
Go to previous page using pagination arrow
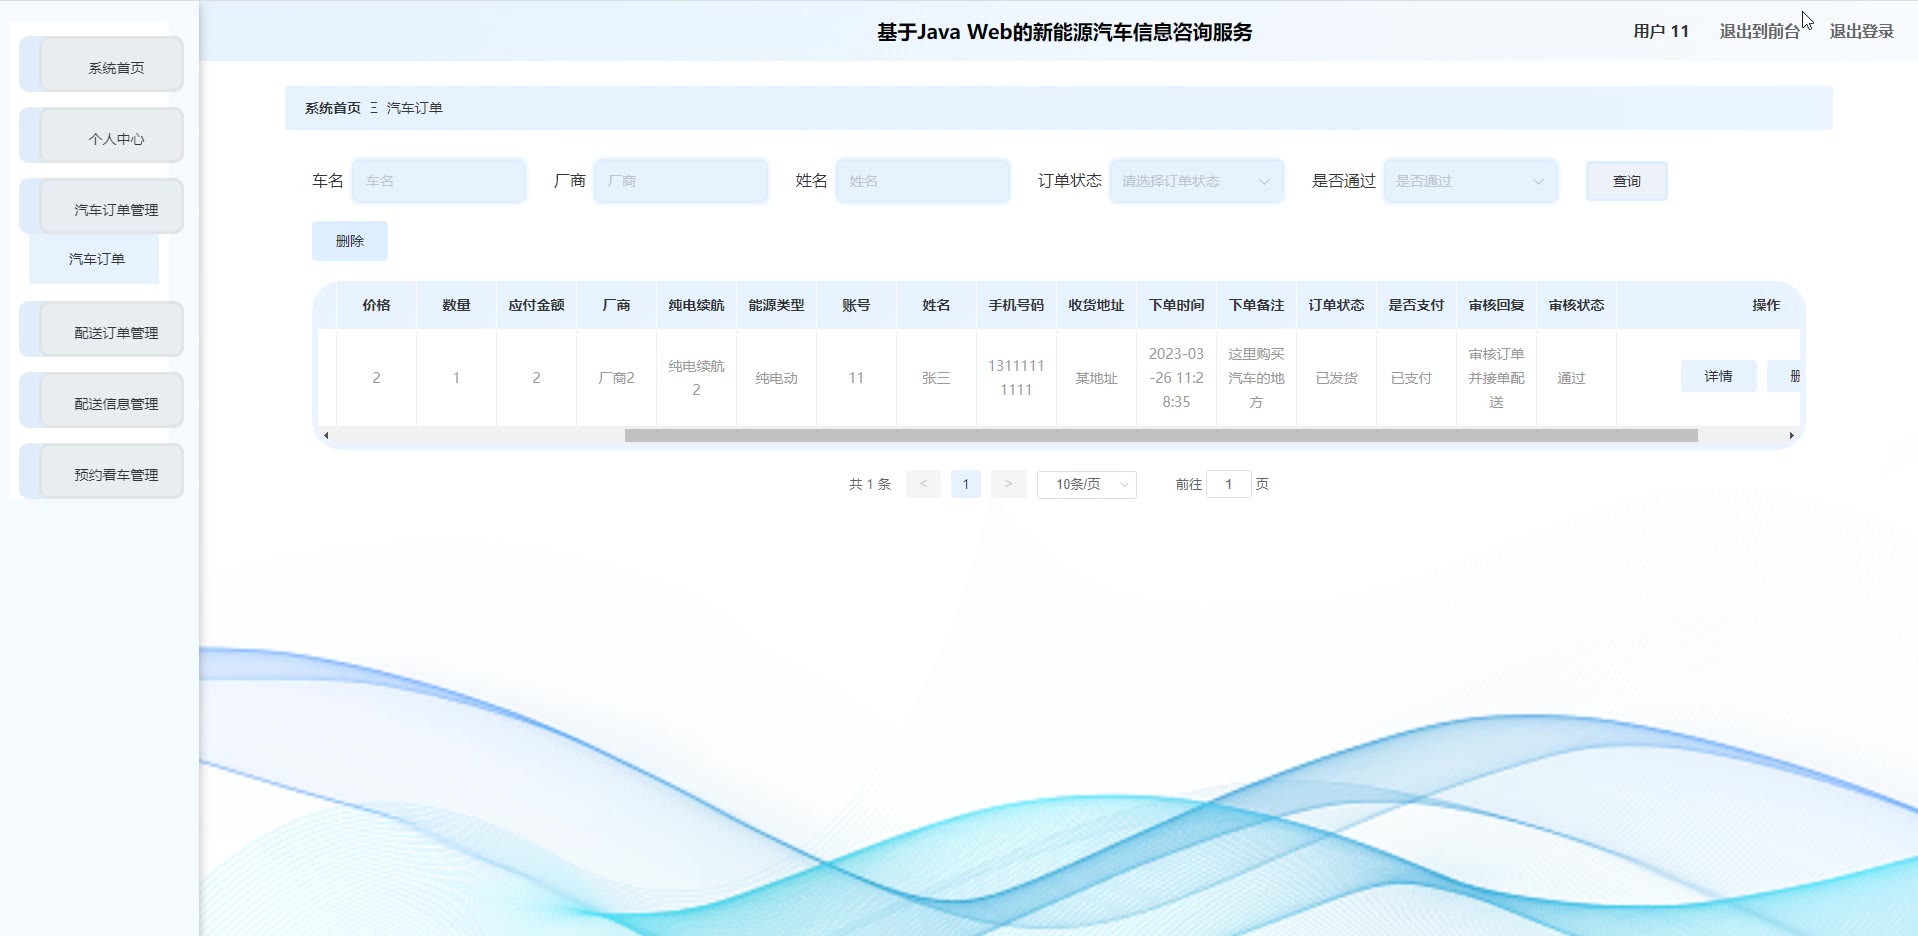(923, 484)
